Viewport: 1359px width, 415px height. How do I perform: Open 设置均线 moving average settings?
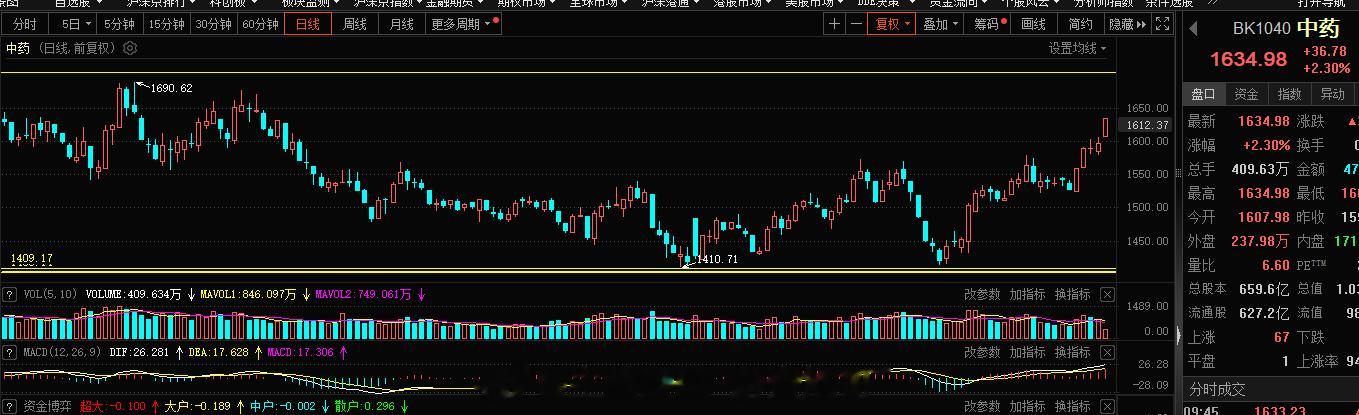1077,48
